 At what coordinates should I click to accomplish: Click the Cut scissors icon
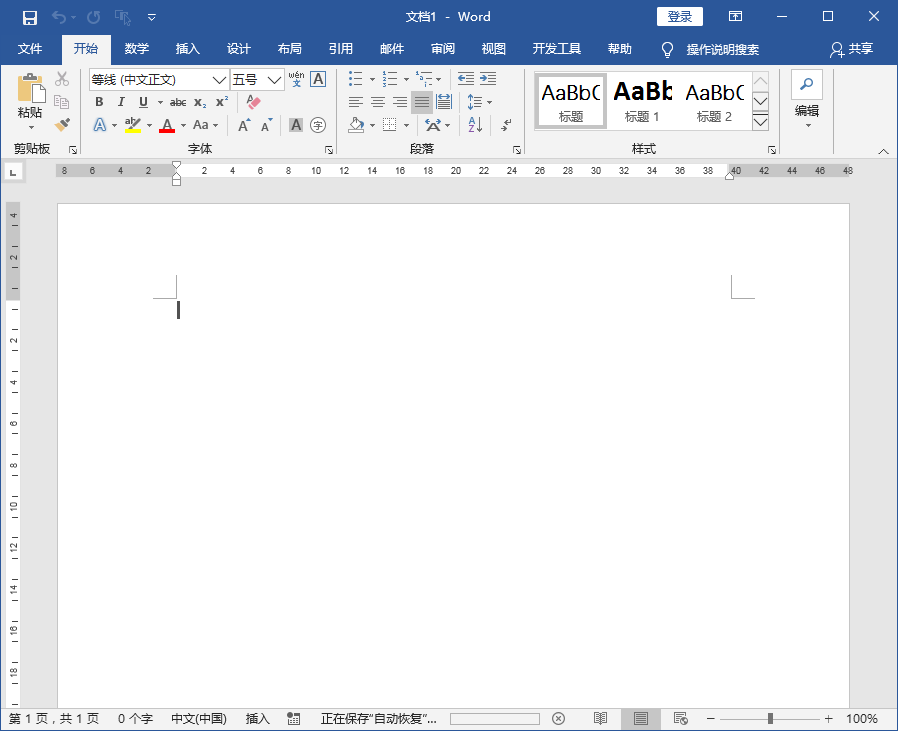click(x=62, y=78)
